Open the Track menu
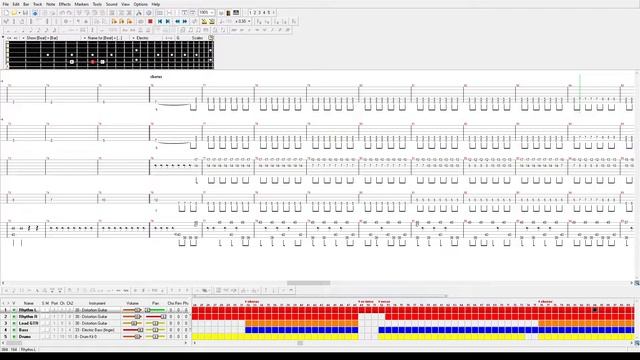This screenshot has height=360, width=640. coord(38,4)
